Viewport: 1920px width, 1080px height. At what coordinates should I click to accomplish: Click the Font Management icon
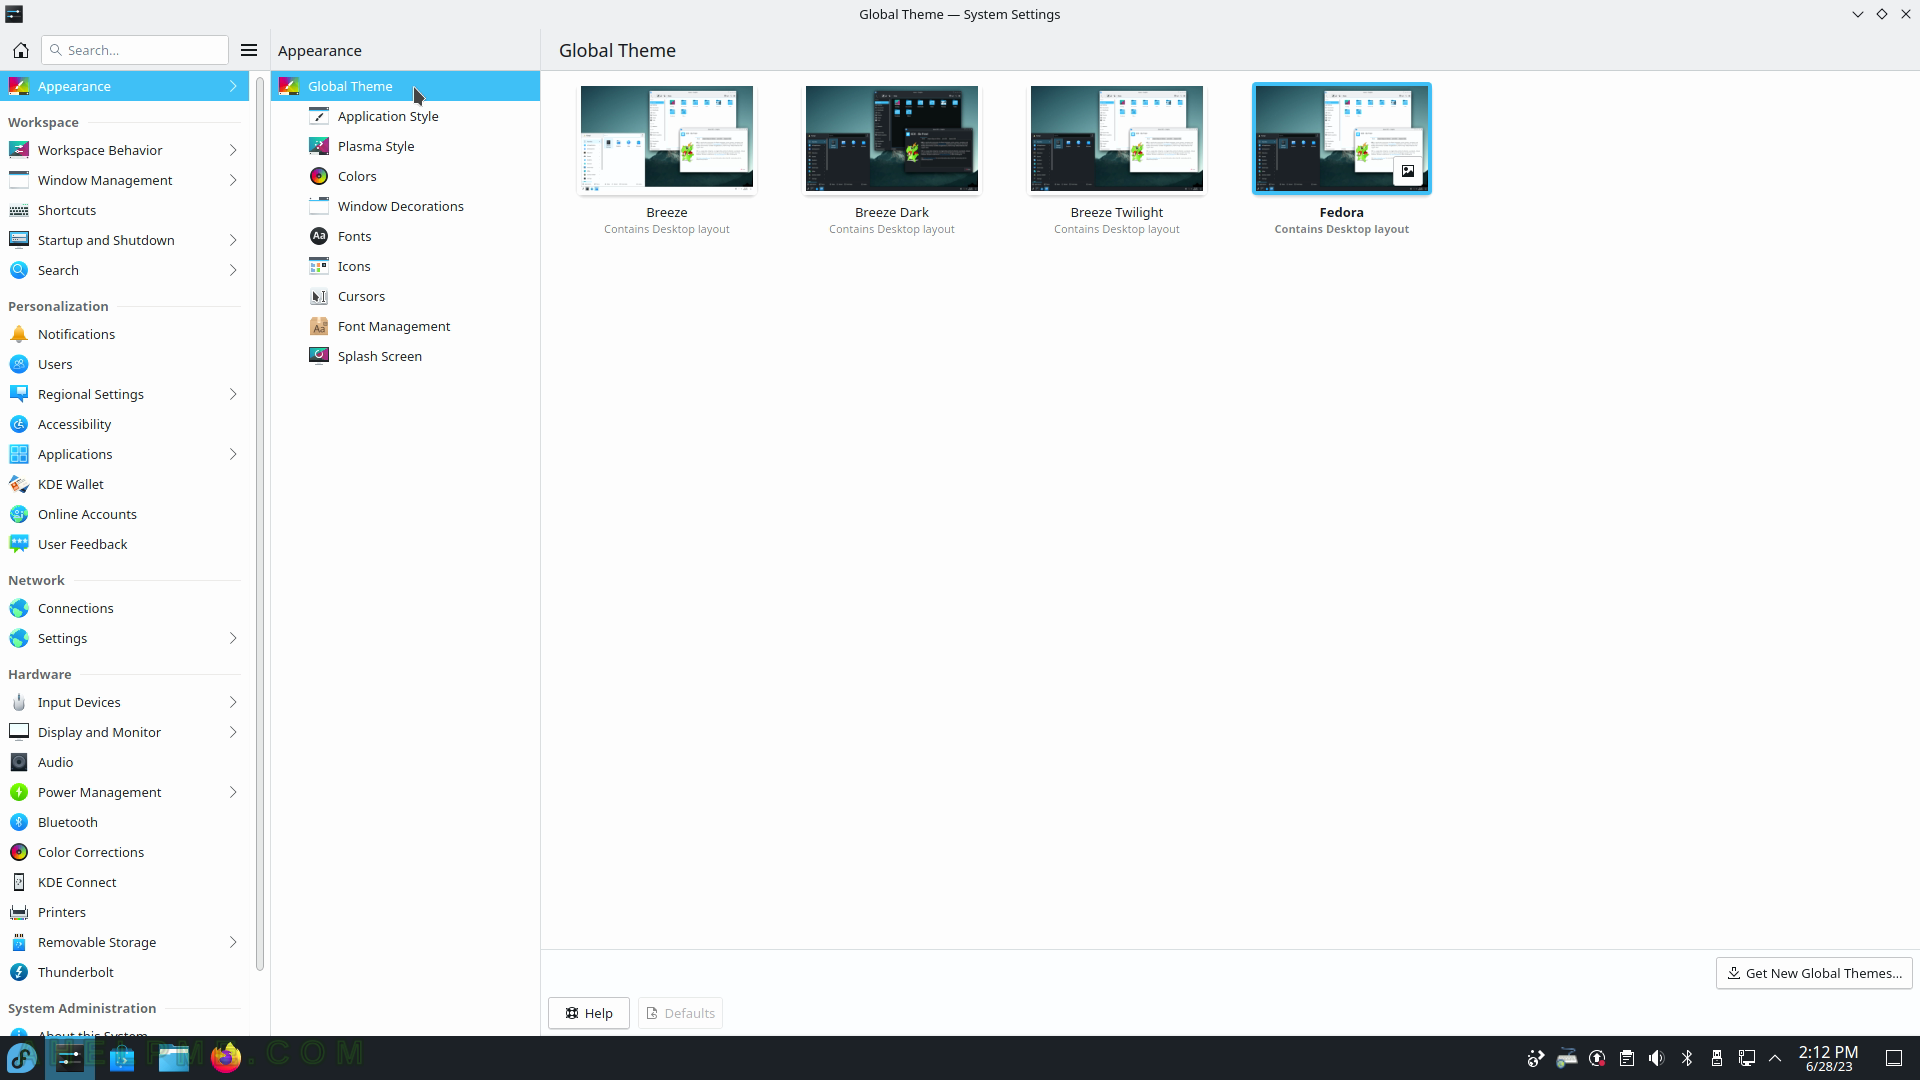point(319,326)
